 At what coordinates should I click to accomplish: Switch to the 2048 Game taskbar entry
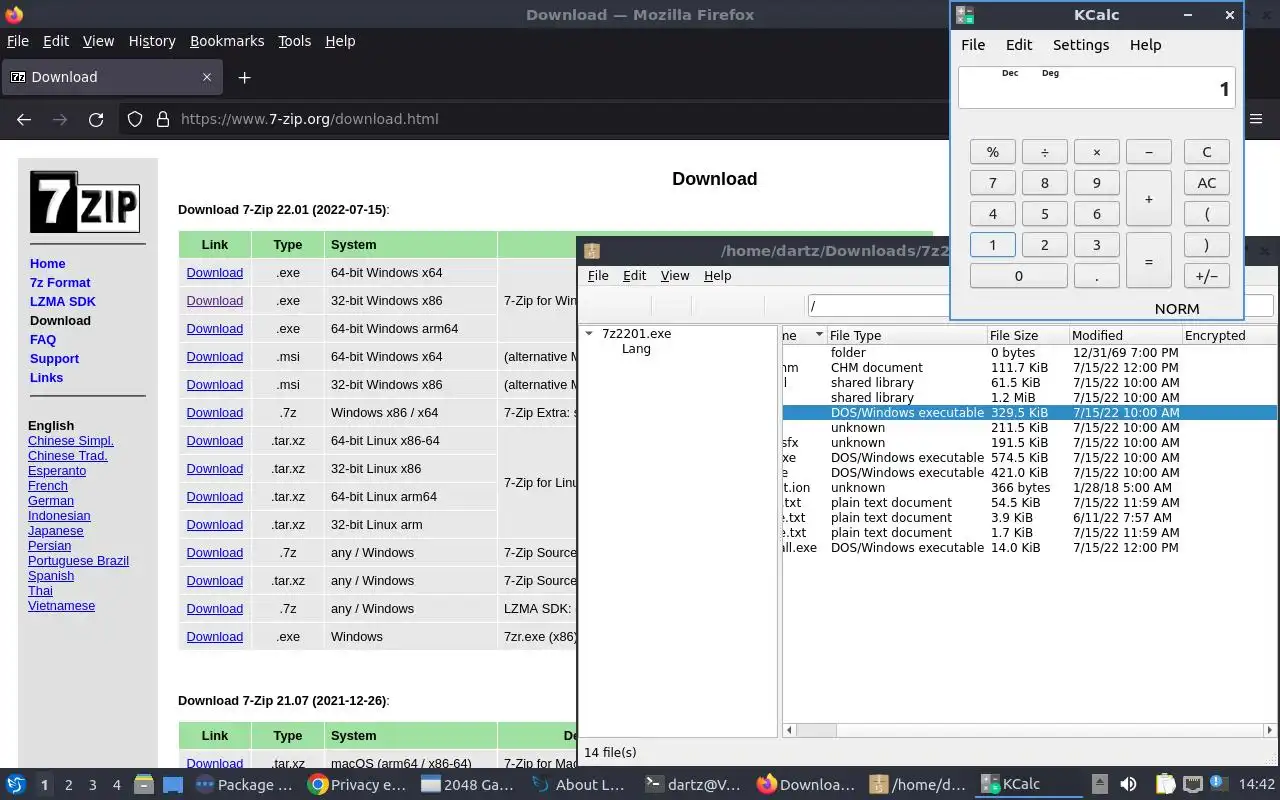[468, 784]
